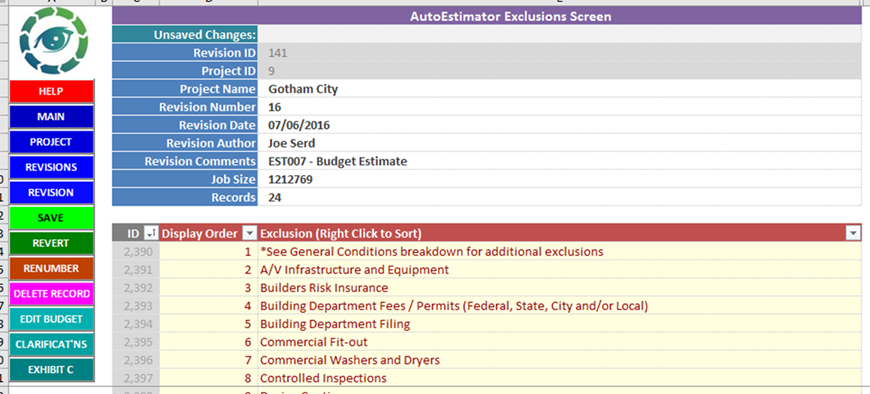Viewport: 870px width, 394px height.
Task: Select ID cell 2,392
Action: click(136, 288)
